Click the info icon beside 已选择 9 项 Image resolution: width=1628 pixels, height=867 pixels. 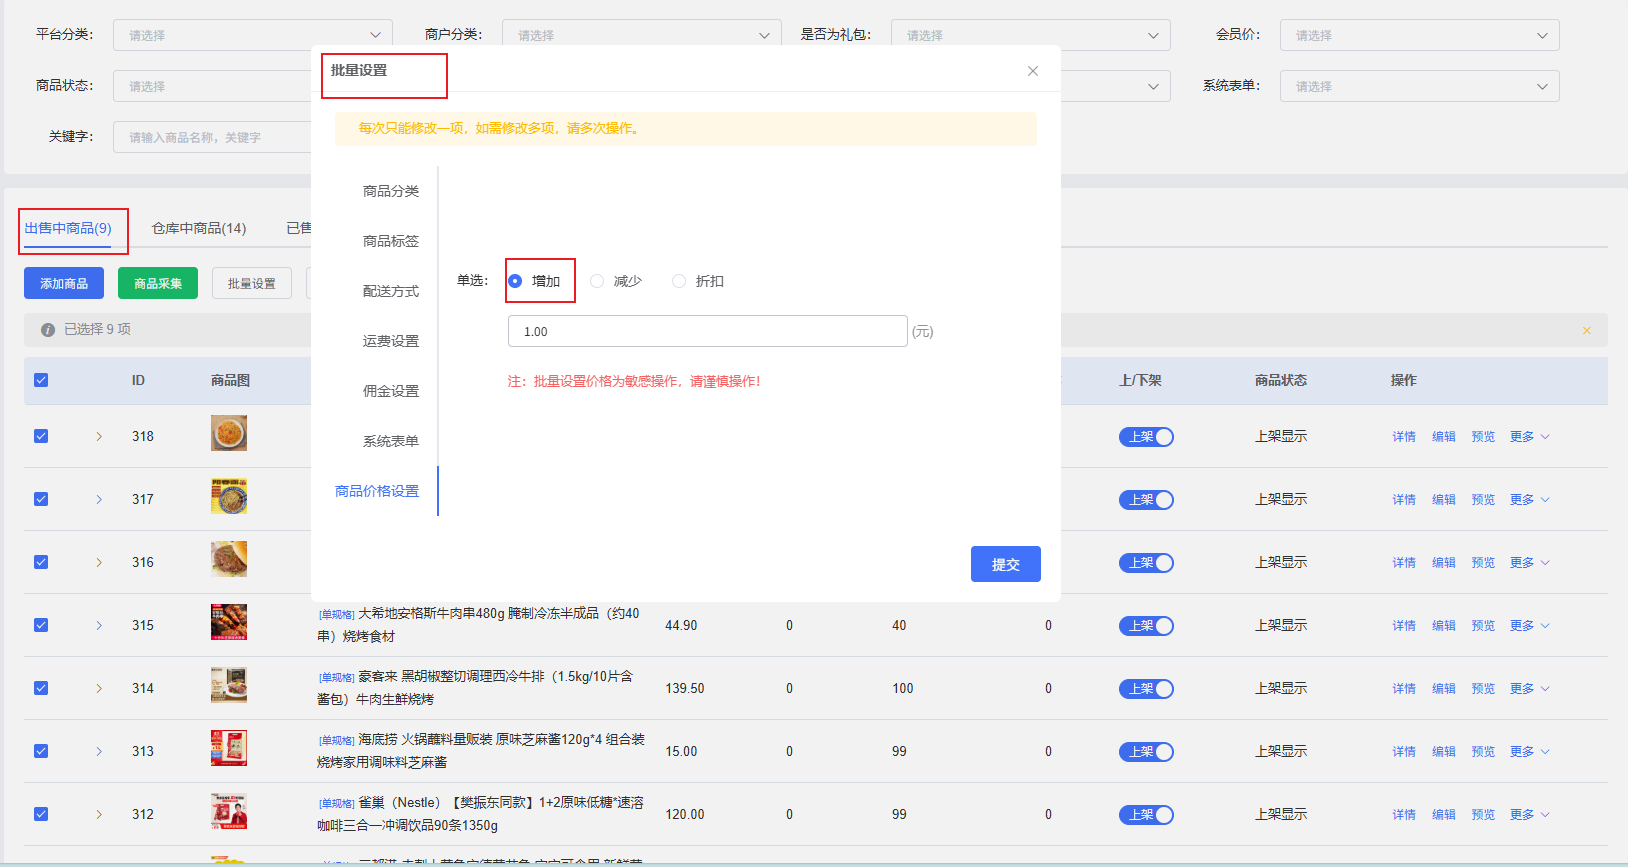pyautogui.click(x=47, y=330)
